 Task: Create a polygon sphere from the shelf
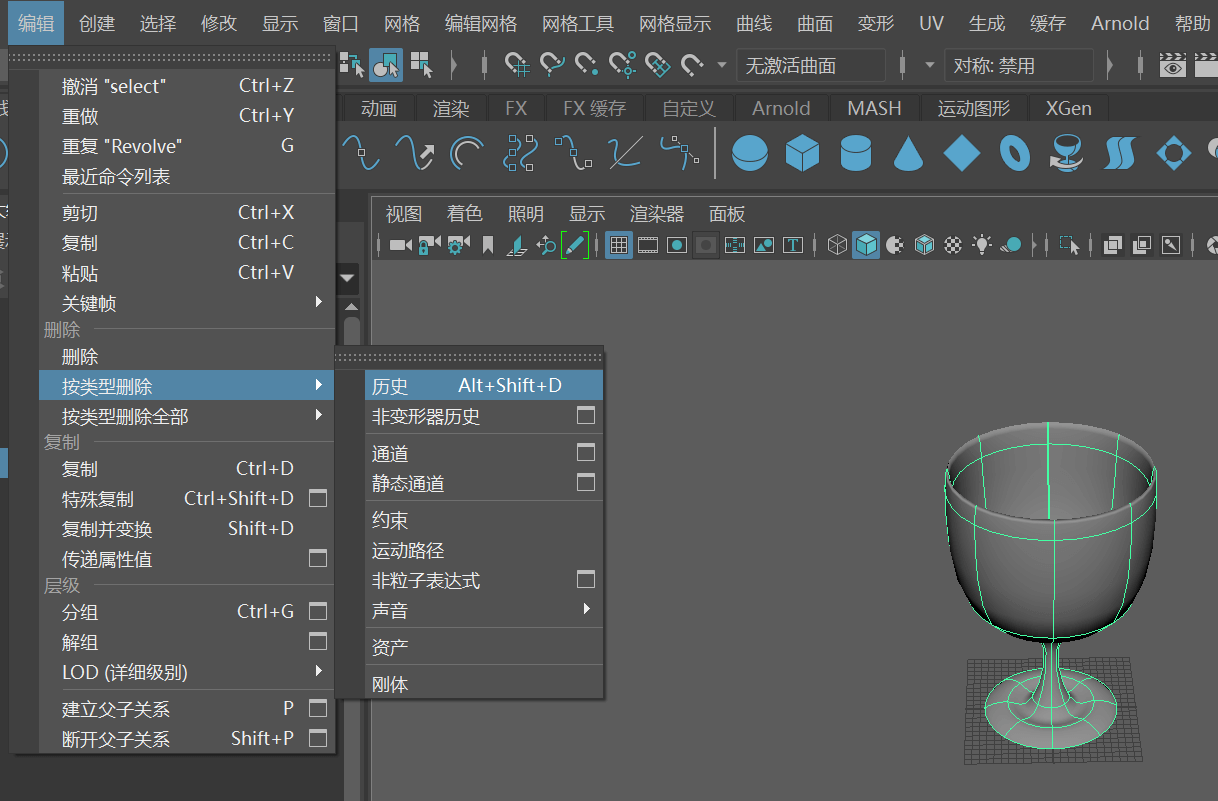pyautogui.click(x=750, y=153)
